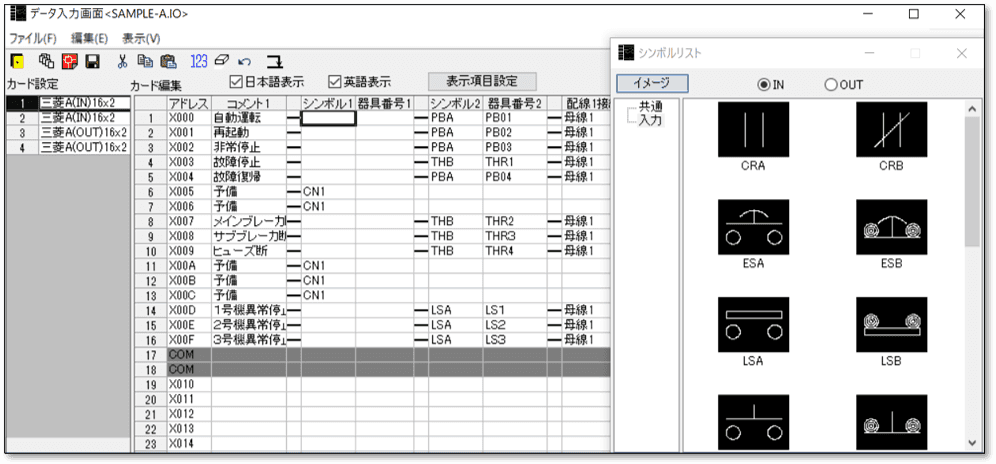The image size is (996, 464).
Task: Save using the floppy disk icon
Action: click(x=92, y=61)
